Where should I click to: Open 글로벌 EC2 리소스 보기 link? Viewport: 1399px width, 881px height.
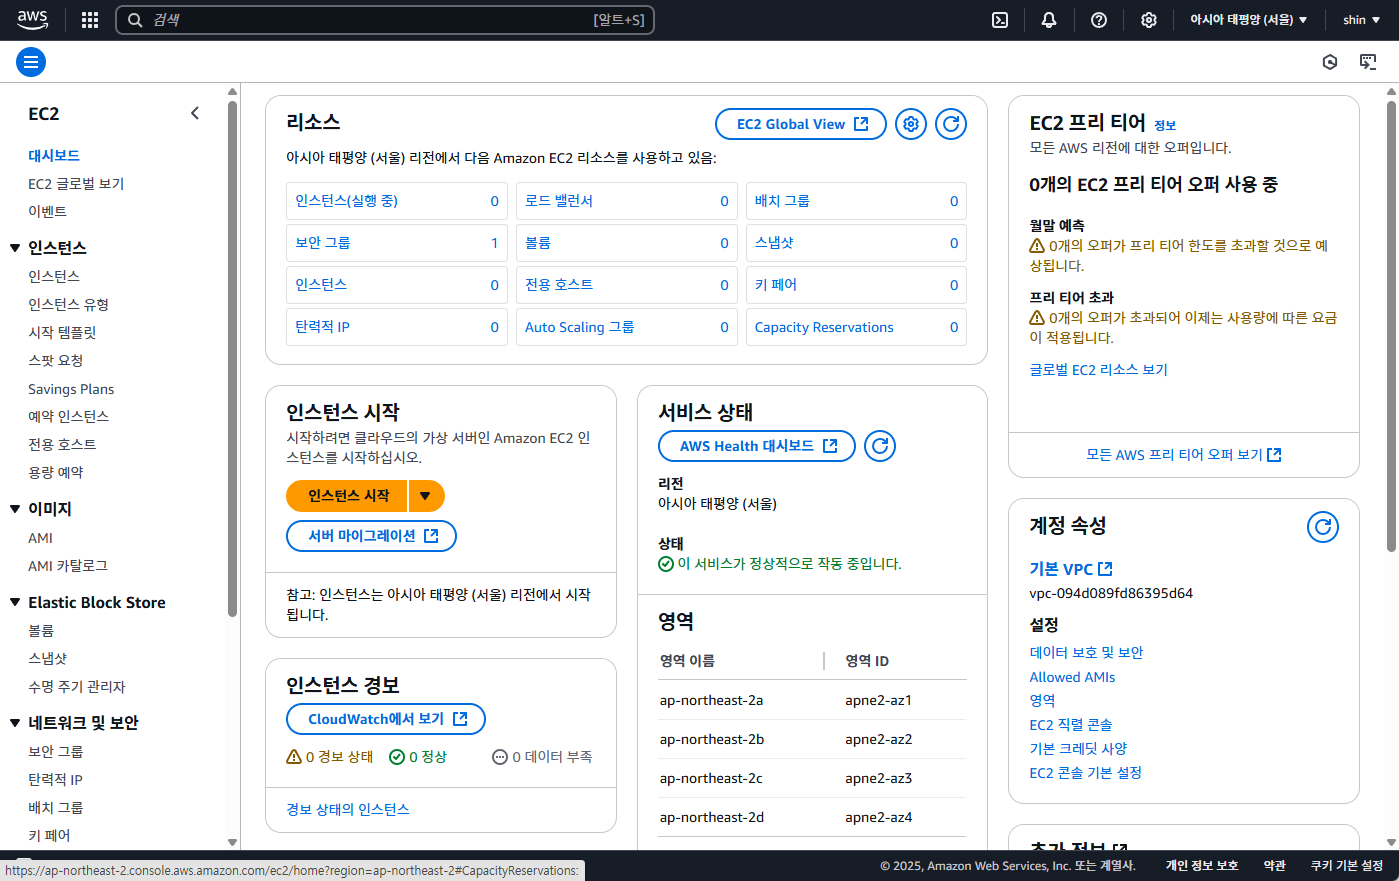[x=1098, y=370]
